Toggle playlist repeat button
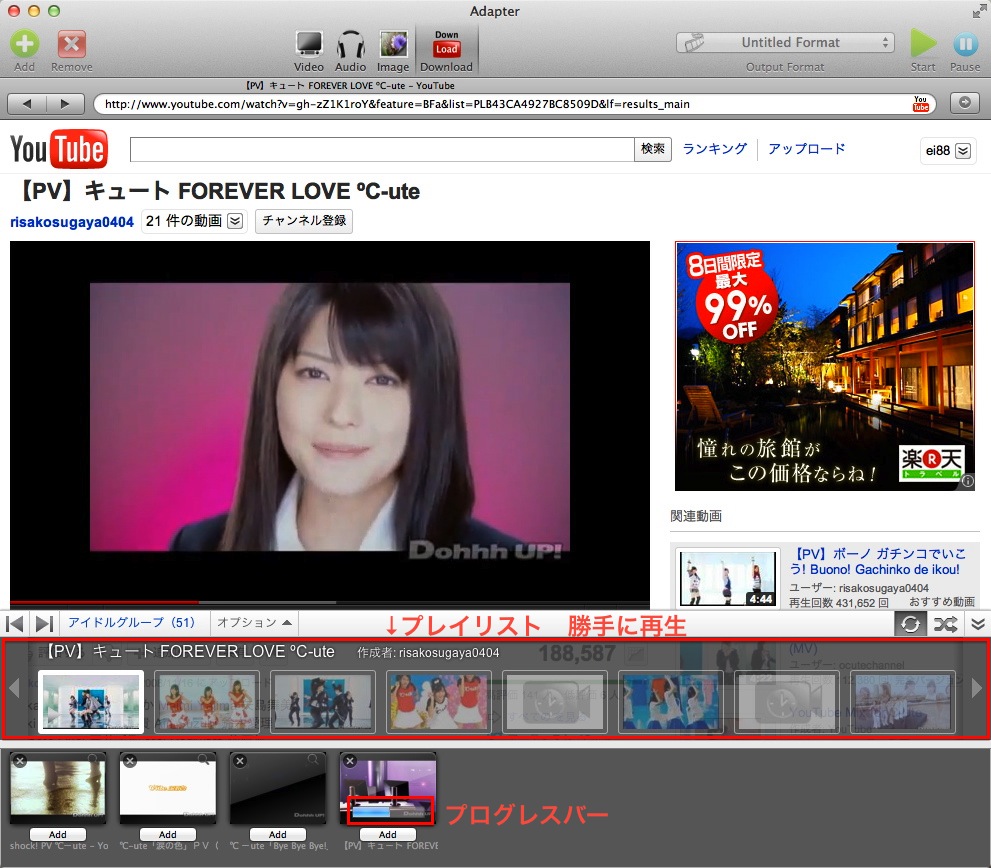Screen dimensions: 991x868 point(910,624)
